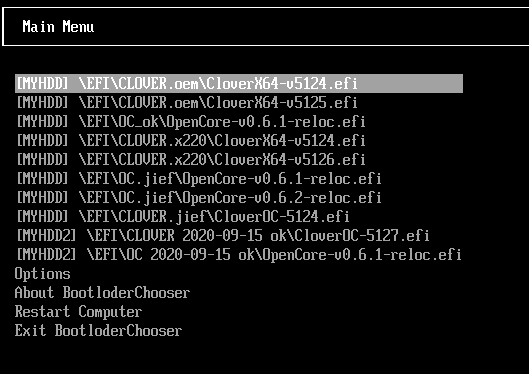Open the Options menu item
The width and height of the screenshot is (529, 374).
pos(43,274)
